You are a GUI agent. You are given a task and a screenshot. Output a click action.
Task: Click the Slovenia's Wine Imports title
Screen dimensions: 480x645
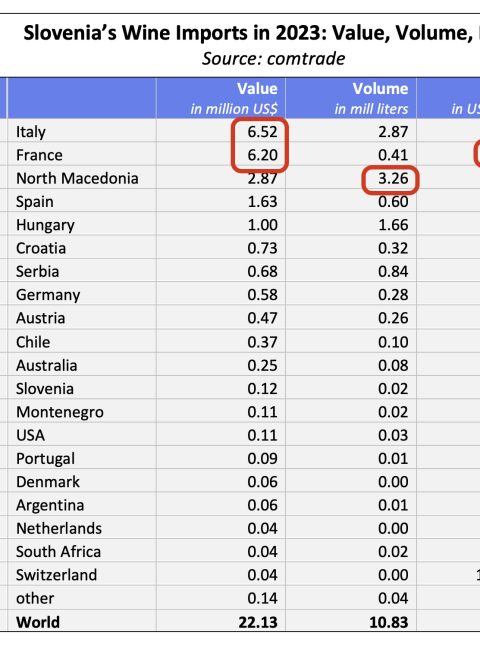[x=252, y=33]
